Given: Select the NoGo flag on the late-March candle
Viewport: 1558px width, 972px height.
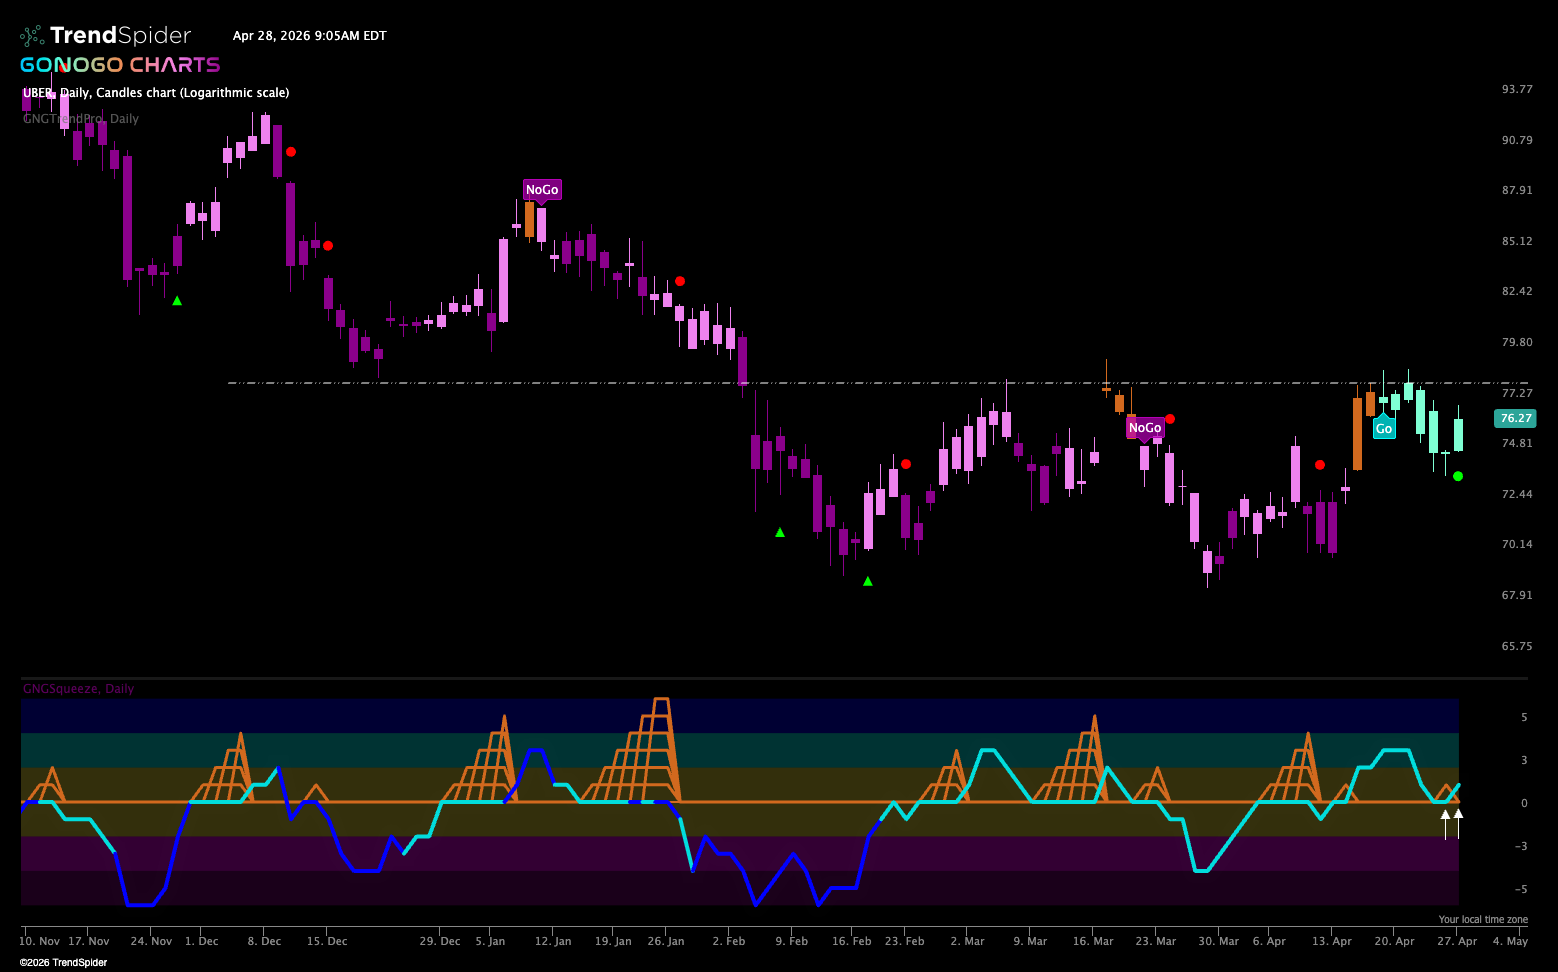Looking at the screenshot, I should click(1145, 428).
